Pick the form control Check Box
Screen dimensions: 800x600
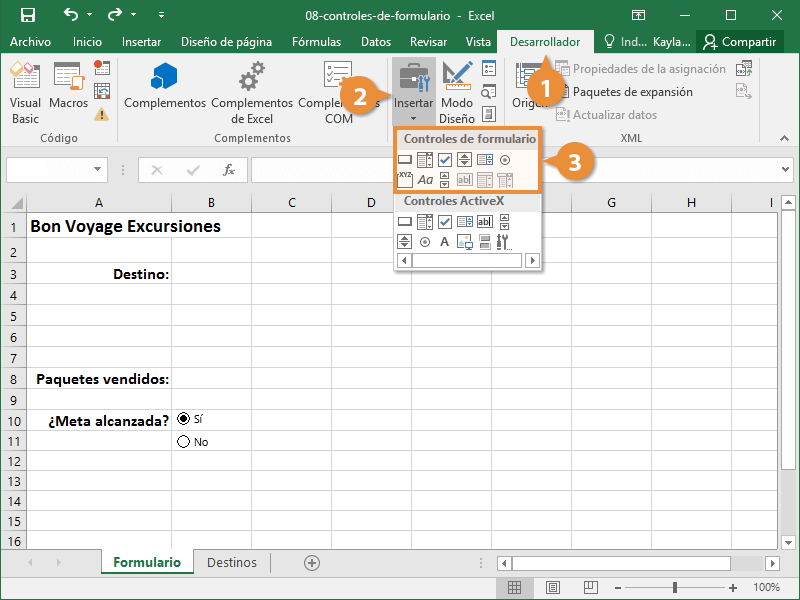(x=445, y=160)
